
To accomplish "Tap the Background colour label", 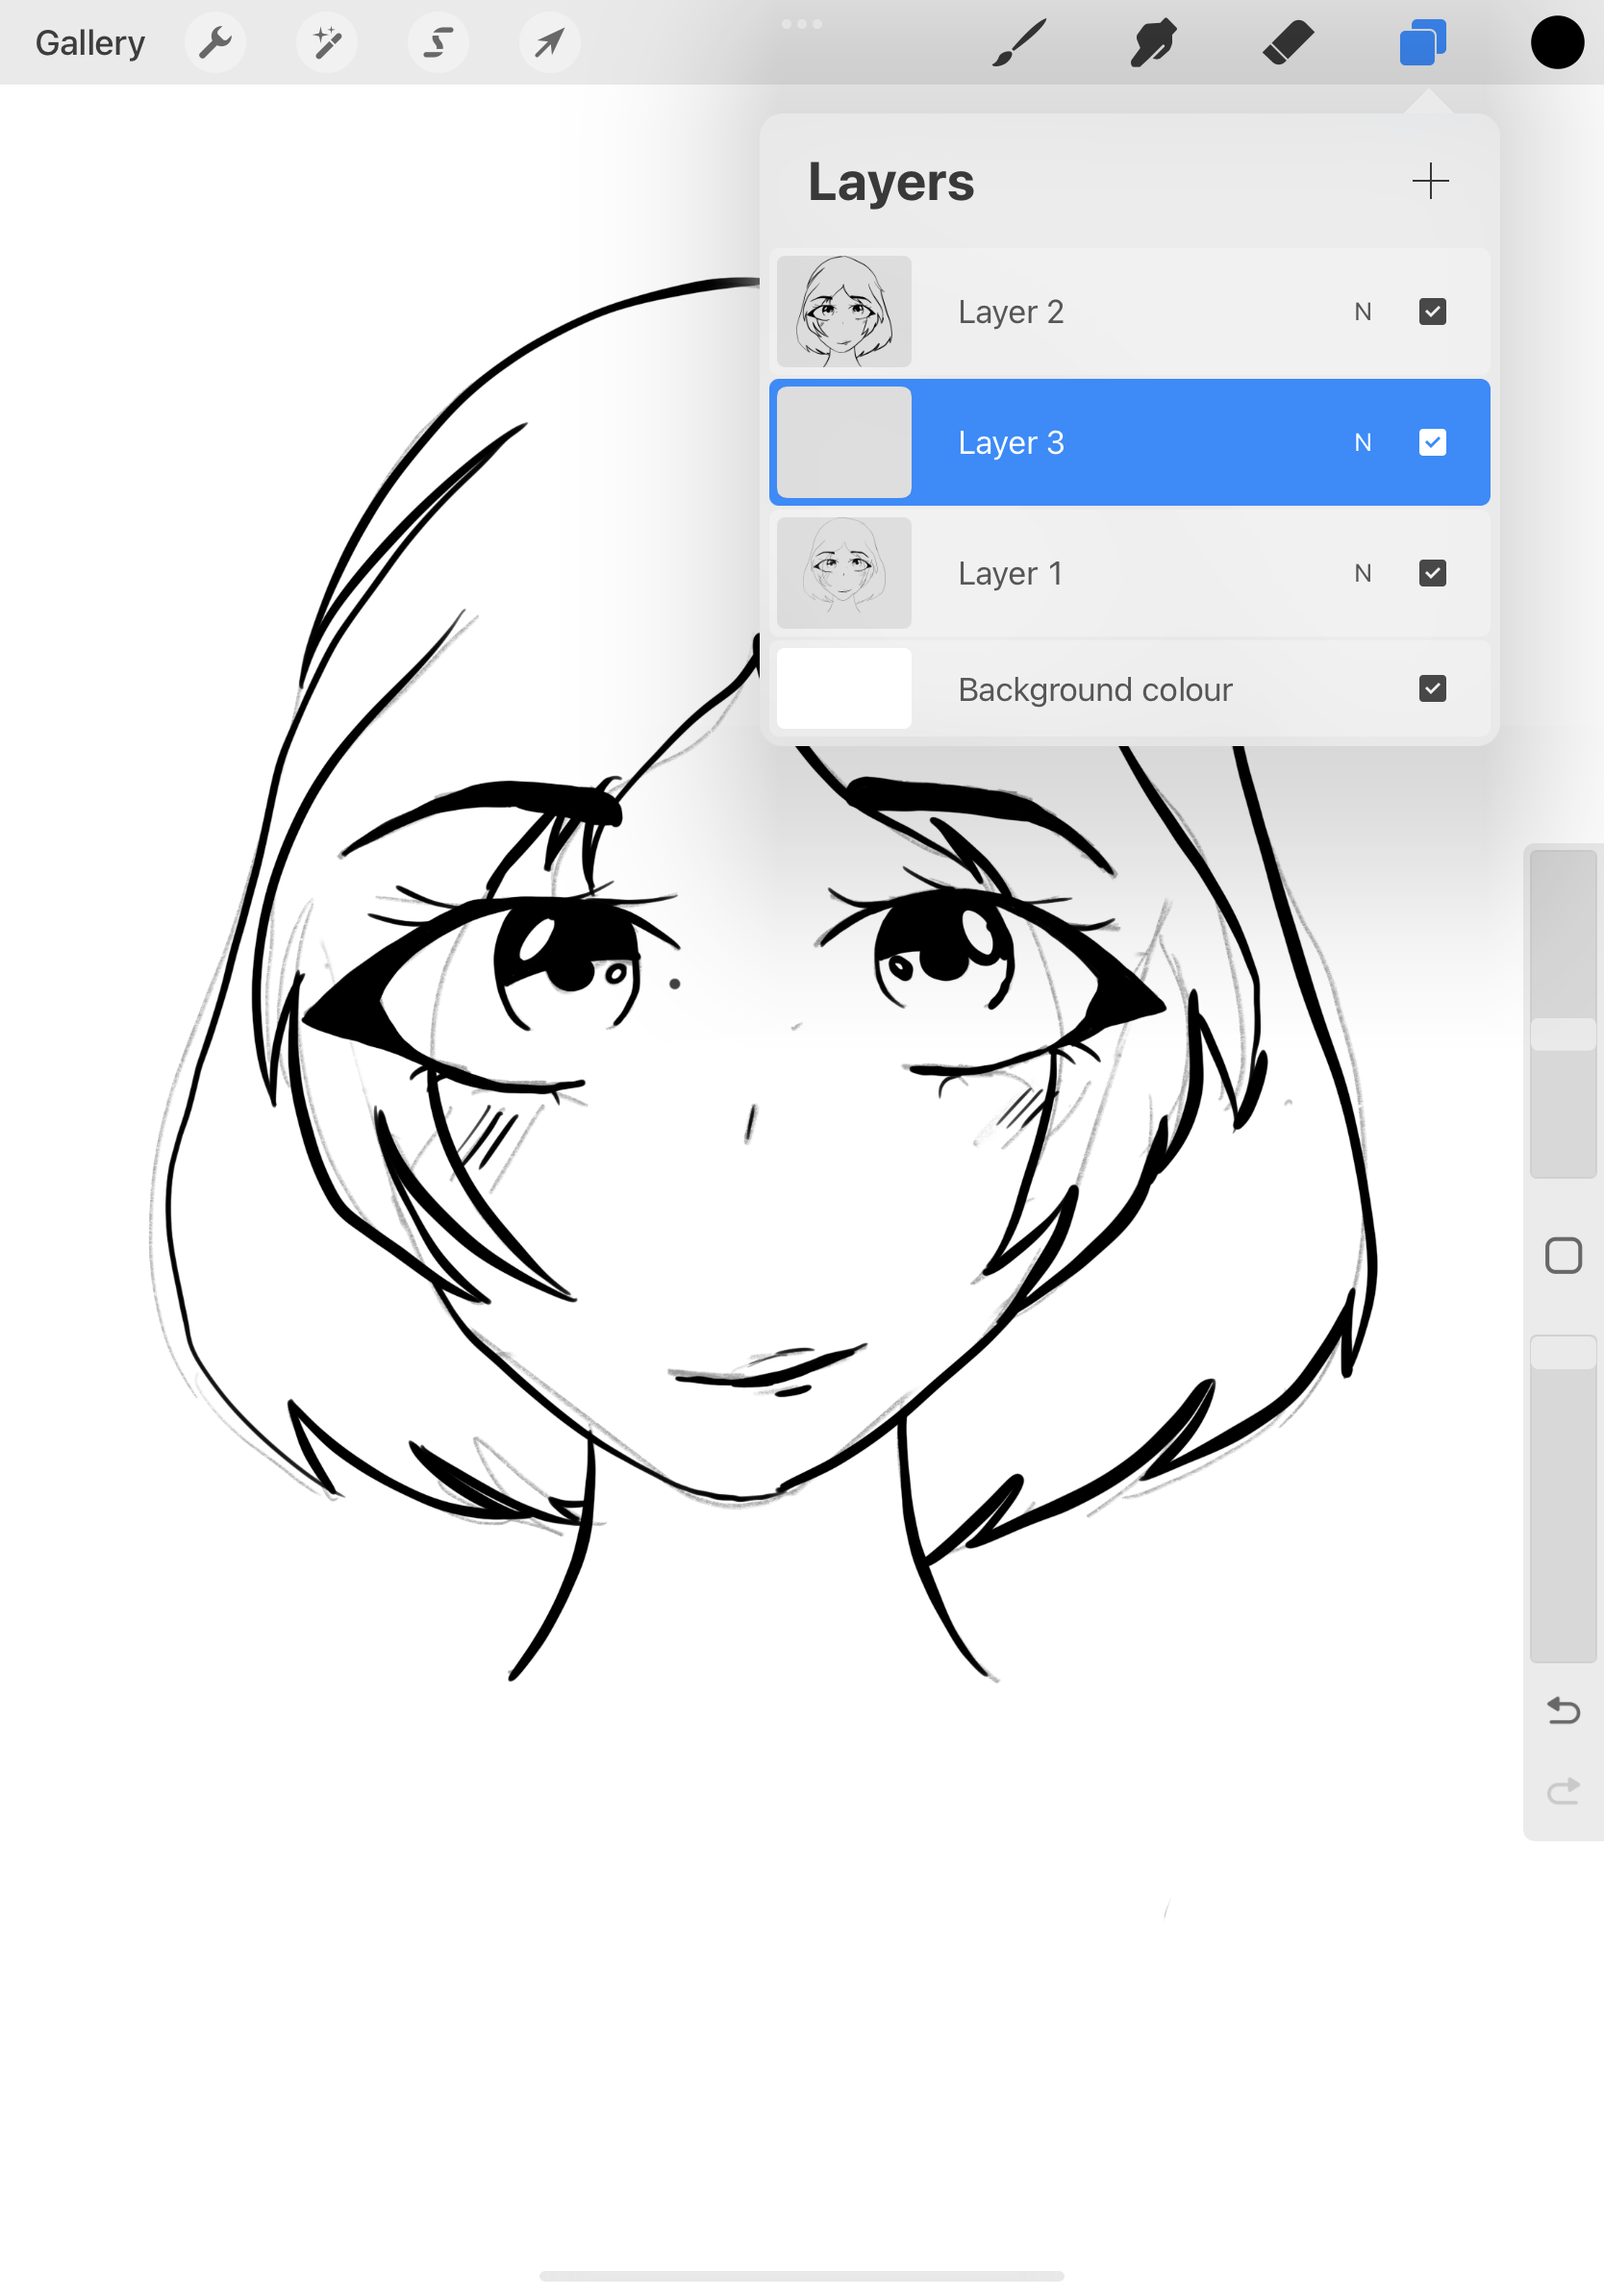I will click(x=1095, y=689).
